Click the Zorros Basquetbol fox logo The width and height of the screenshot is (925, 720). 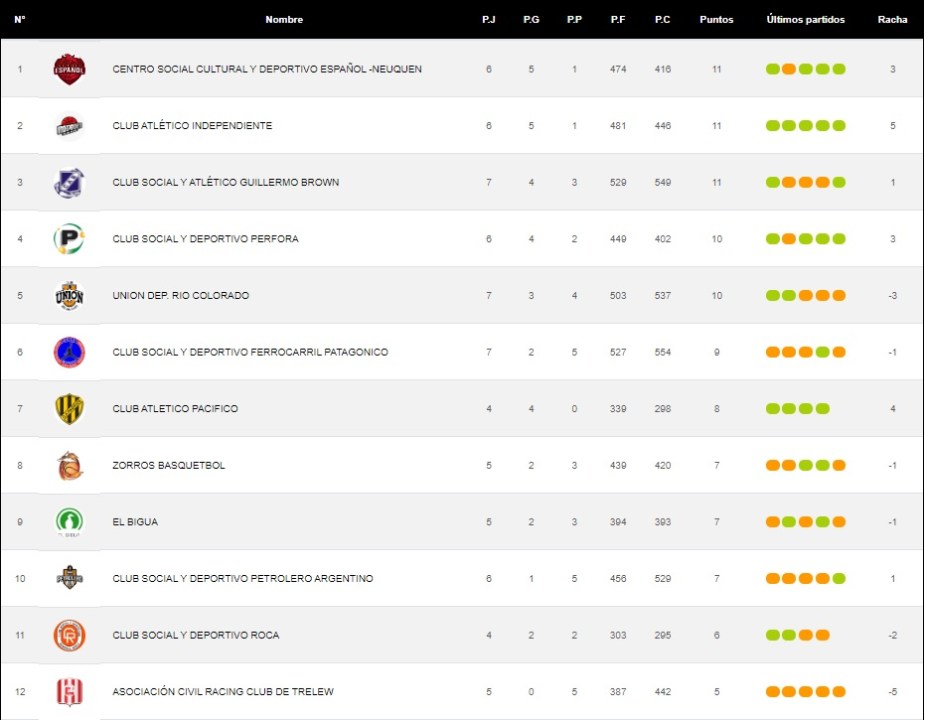[x=69, y=466]
